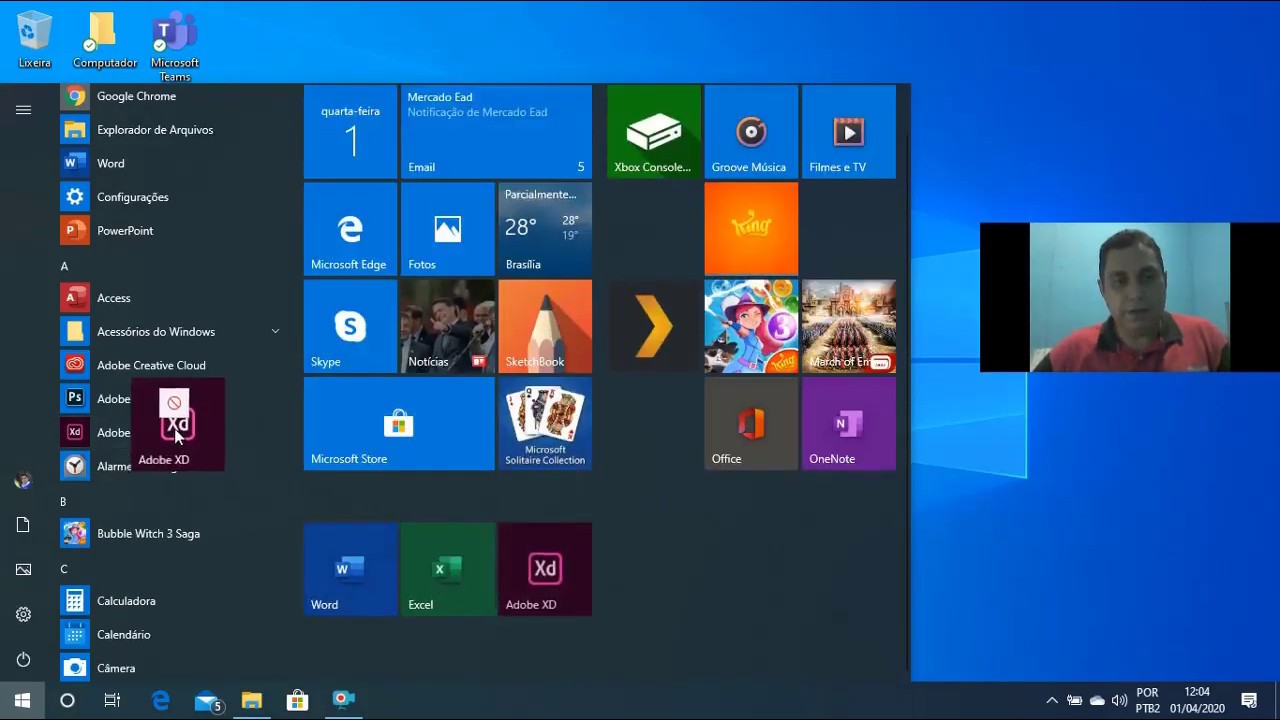This screenshot has width=1280, height=720.
Task: Select the Microsoft Teams desktop icon
Action: (x=175, y=47)
